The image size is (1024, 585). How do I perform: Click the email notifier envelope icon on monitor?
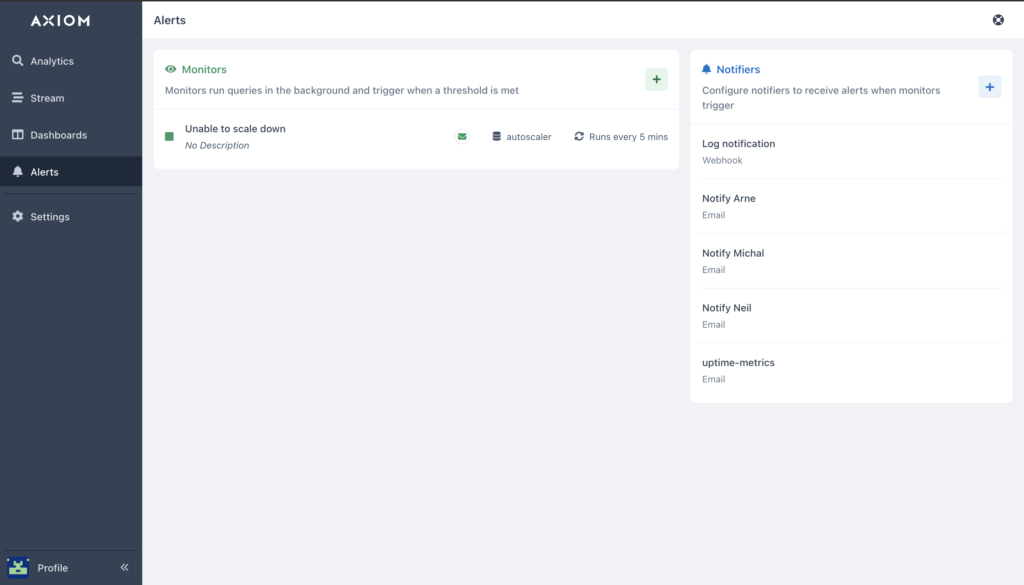click(462, 136)
